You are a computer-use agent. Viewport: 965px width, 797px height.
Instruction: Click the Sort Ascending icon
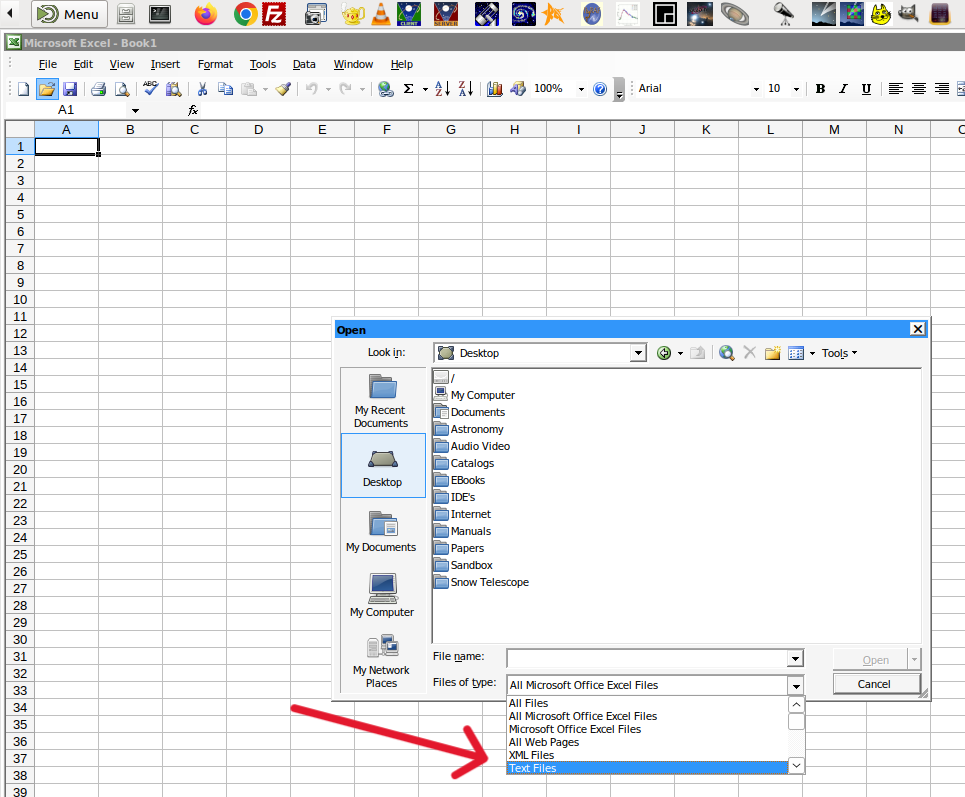point(442,89)
